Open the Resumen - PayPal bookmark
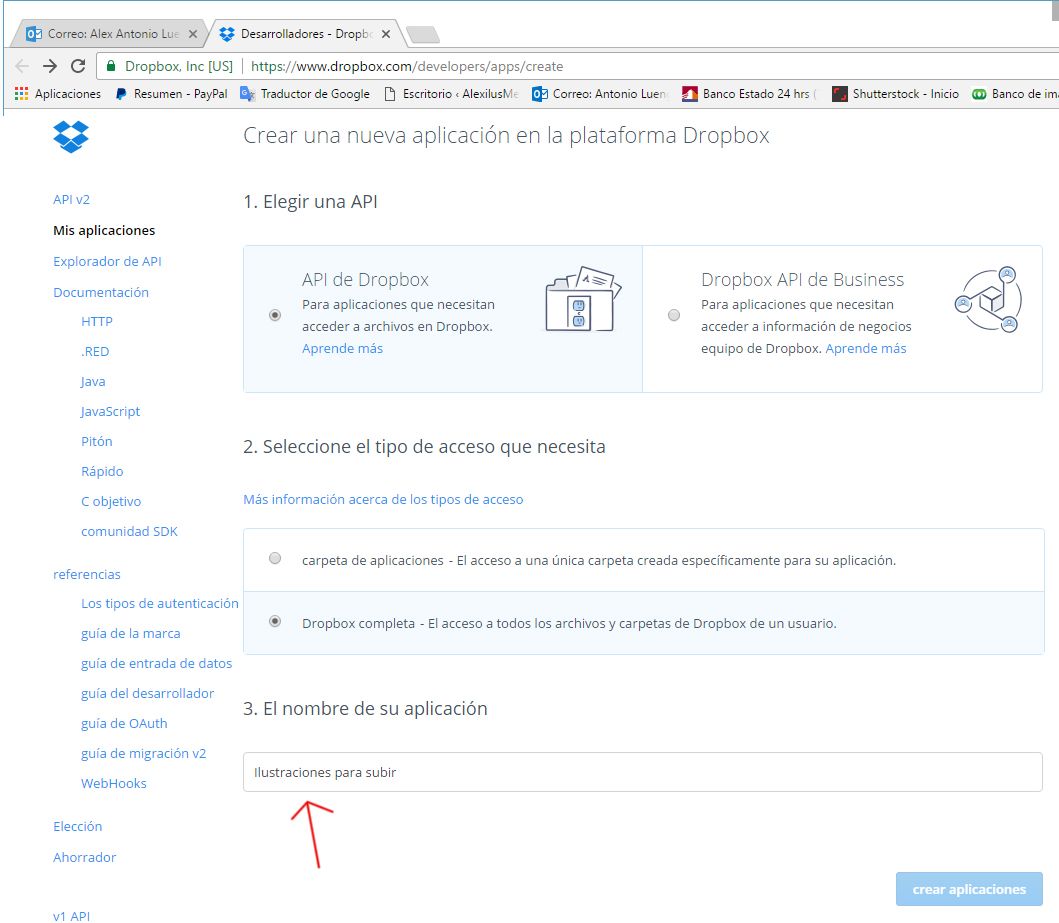Image resolution: width=1059 pixels, height=923 pixels. point(172,94)
